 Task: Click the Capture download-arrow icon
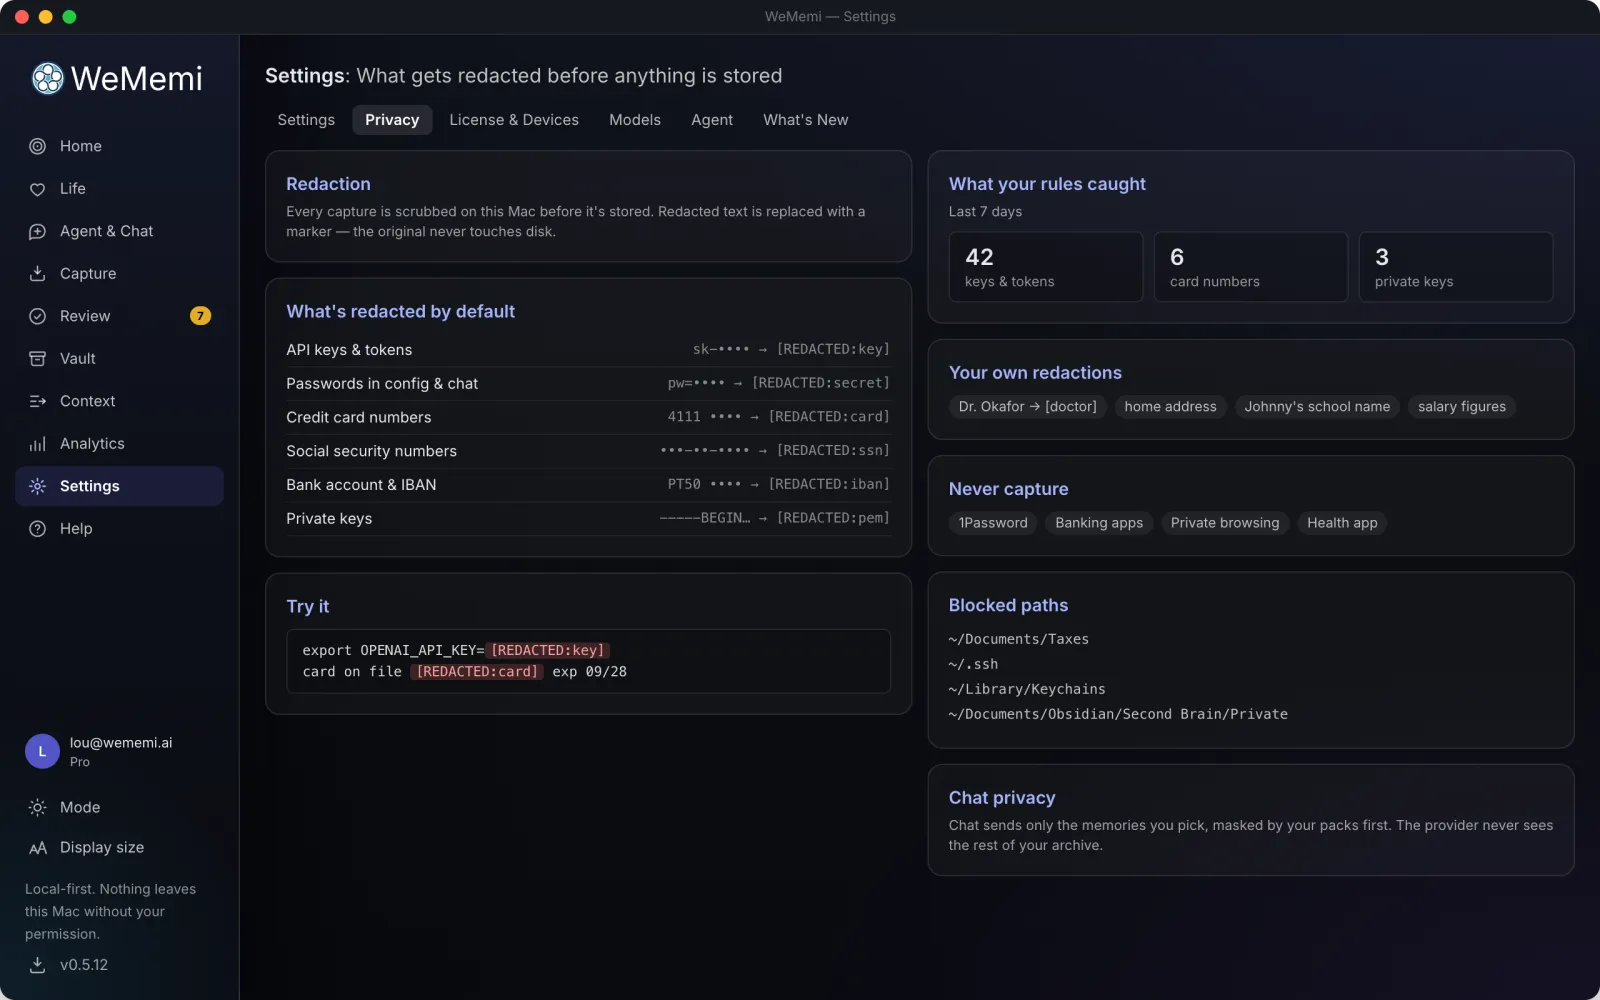click(x=37, y=274)
